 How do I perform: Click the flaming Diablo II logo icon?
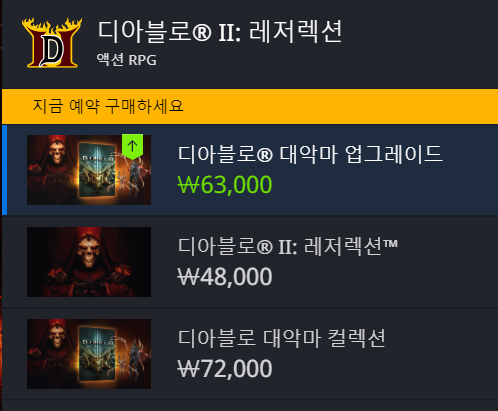[x=52, y=43]
